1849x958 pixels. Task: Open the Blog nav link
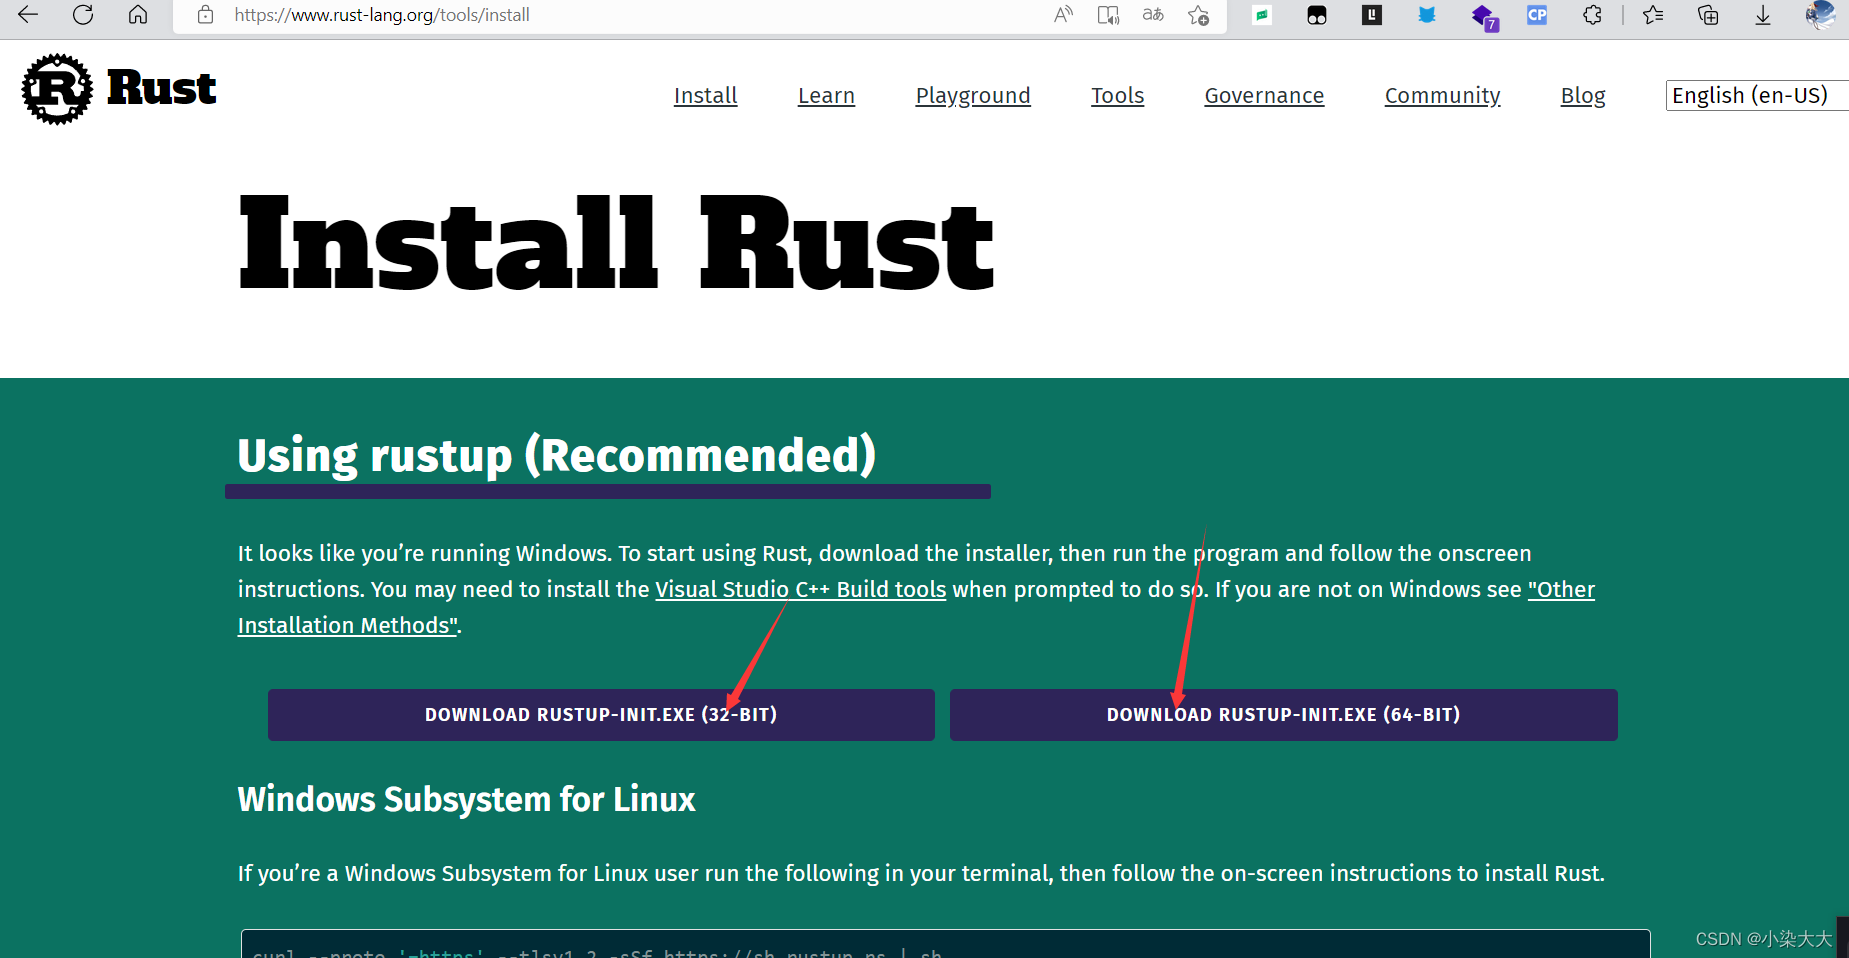(1583, 96)
